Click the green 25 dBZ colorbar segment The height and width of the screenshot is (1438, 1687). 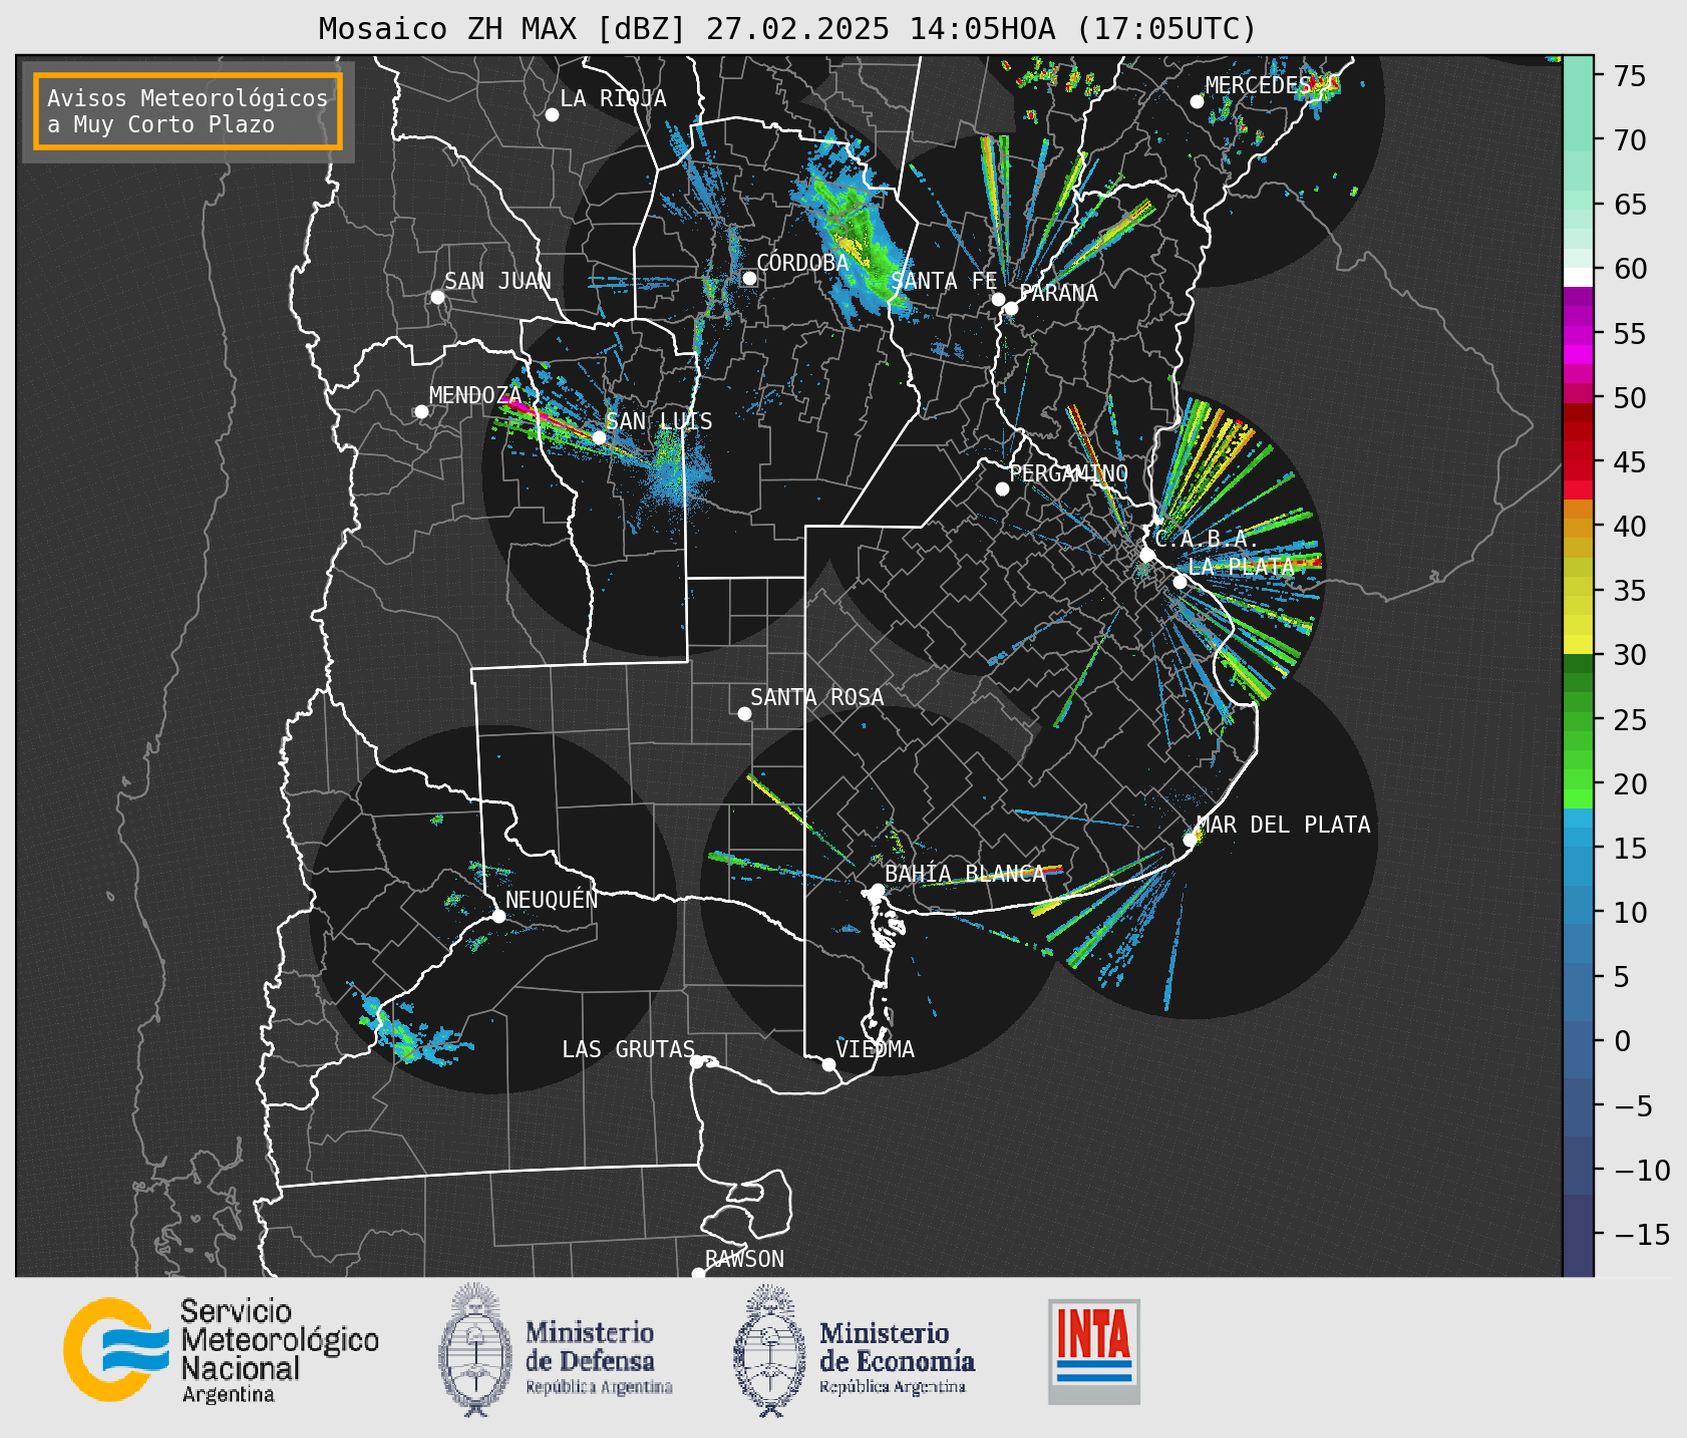[x=1577, y=720]
